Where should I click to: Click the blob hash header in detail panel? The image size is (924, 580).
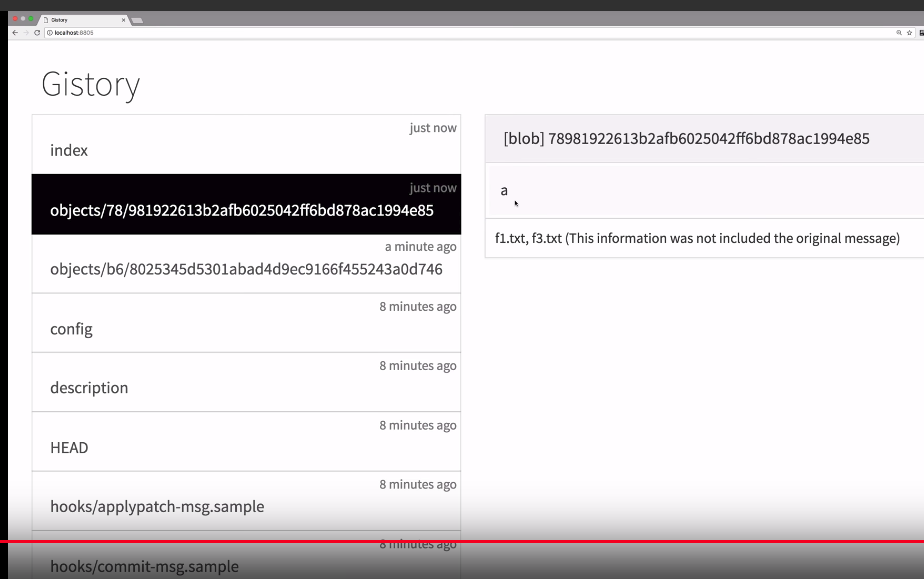704,139
